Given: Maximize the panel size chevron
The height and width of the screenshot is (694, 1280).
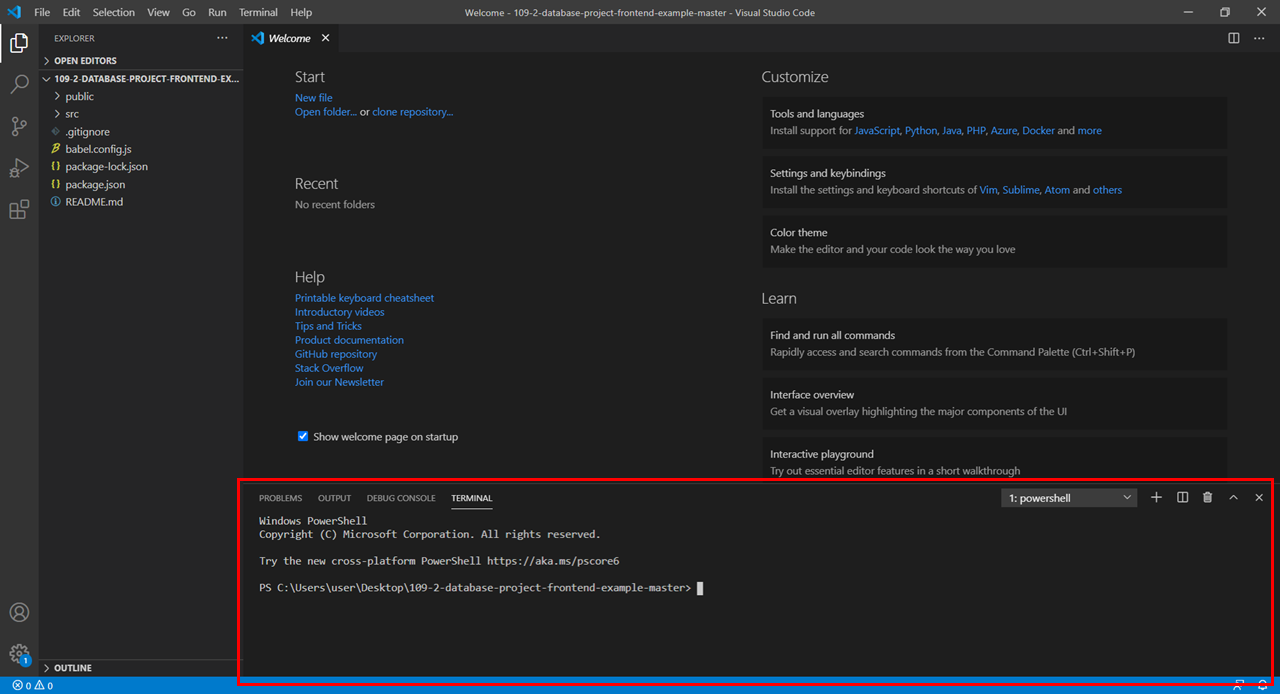Looking at the screenshot, I should pyautogui.click(x=1233, y=497).
